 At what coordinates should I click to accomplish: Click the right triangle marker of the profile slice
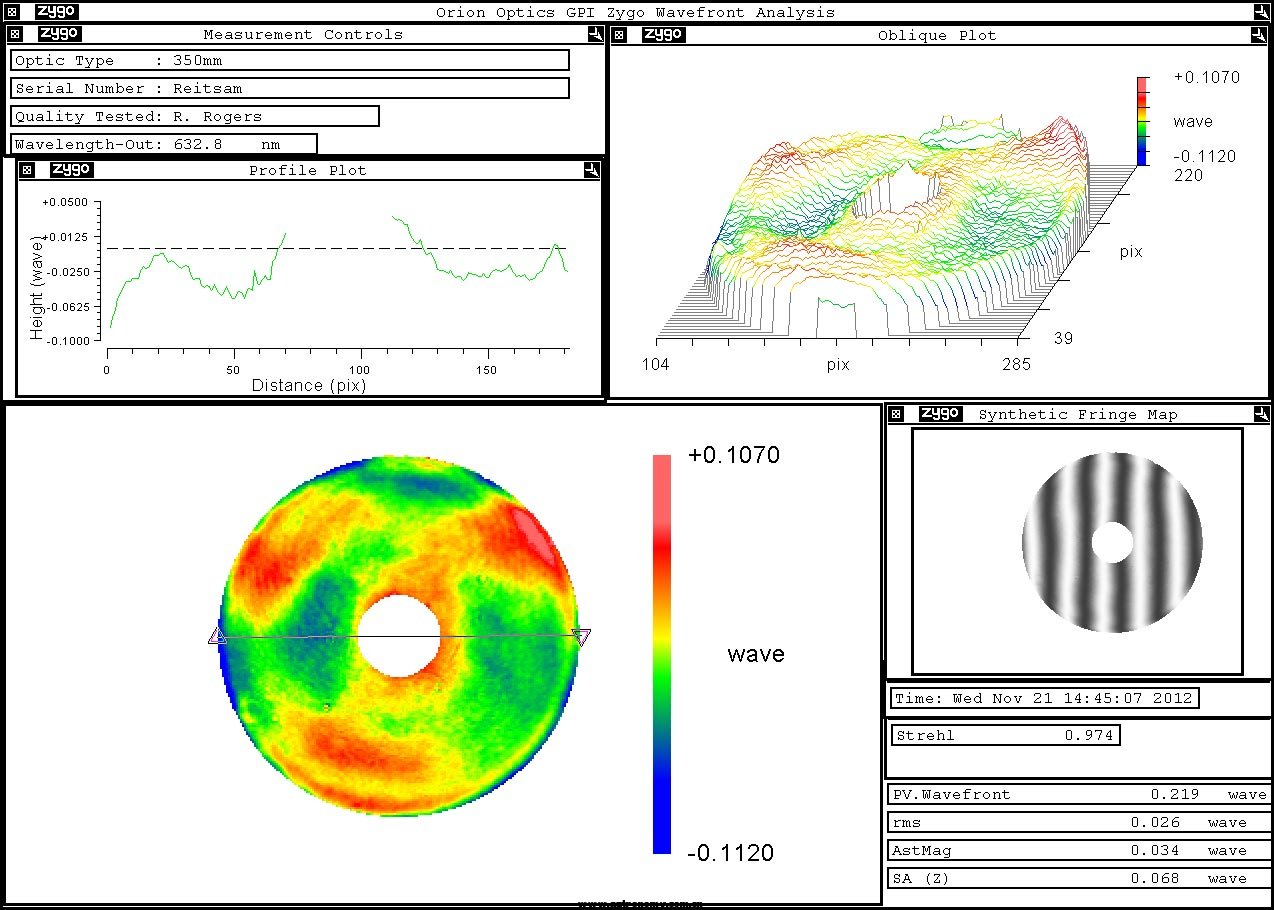tap(582, 636)
